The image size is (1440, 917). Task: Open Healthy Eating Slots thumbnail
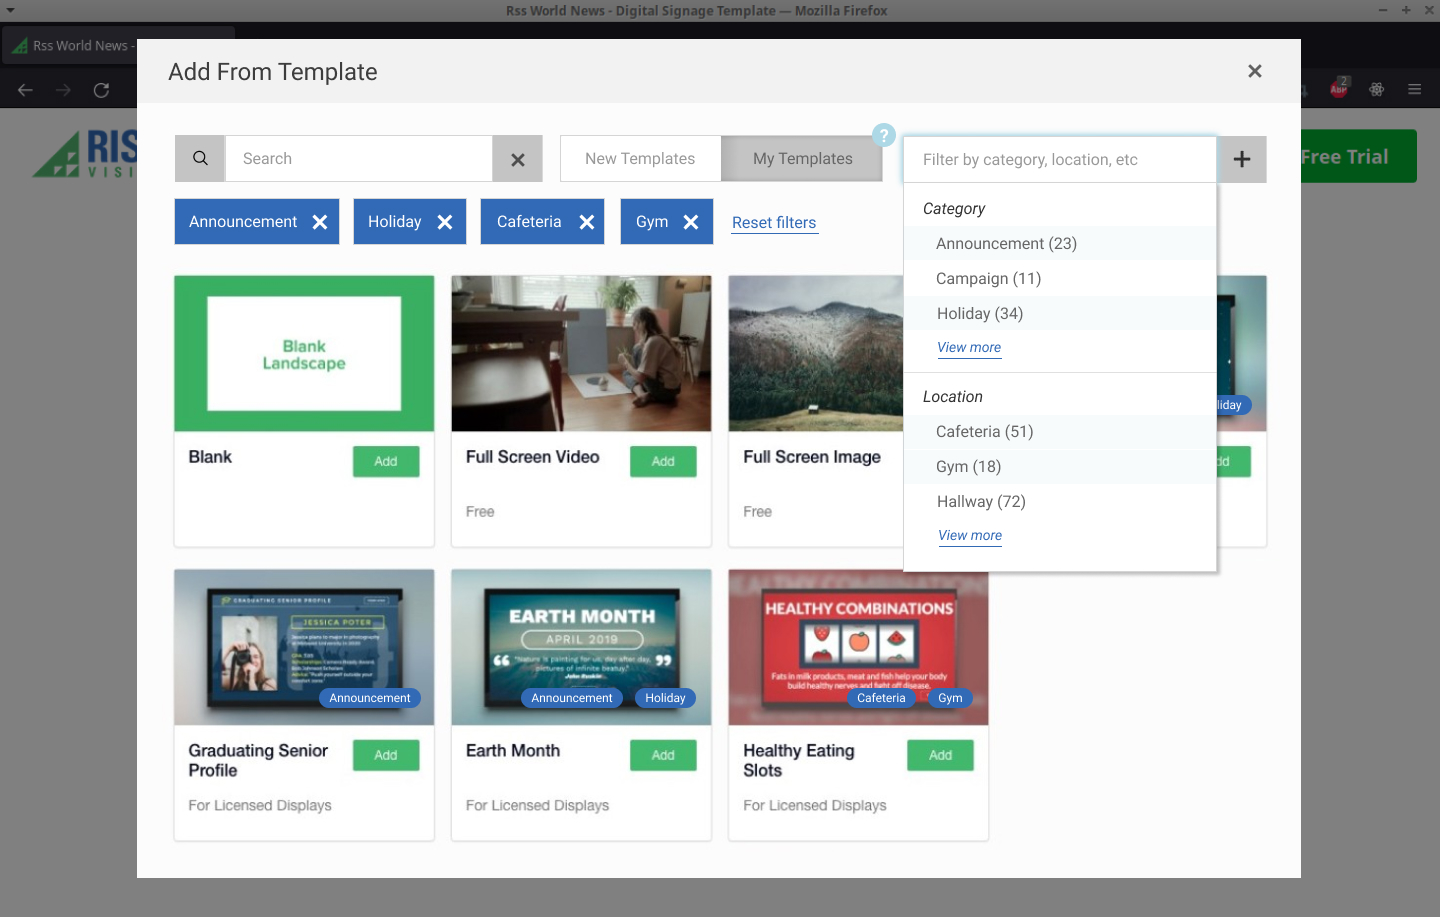click(x=858, y=650)
